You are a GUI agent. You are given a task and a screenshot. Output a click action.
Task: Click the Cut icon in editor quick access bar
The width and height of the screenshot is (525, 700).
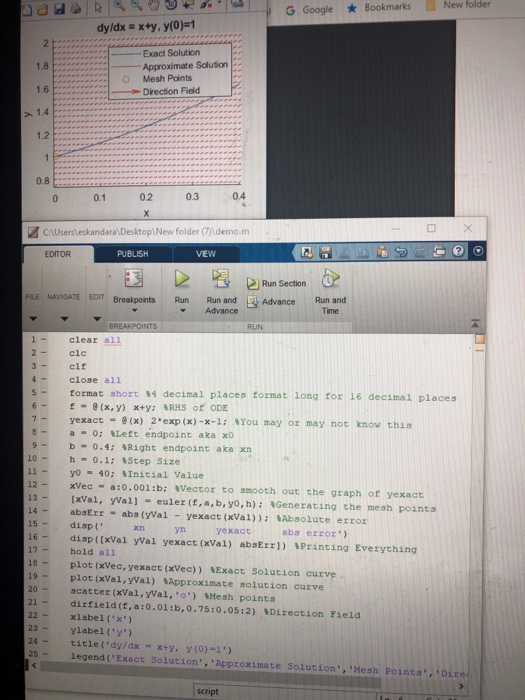344,252
